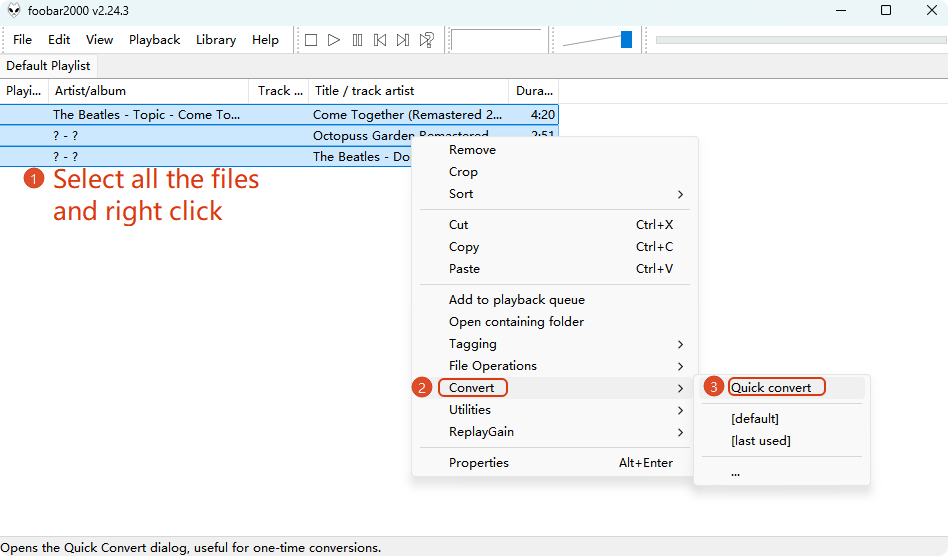The image size is (948, 556).
Task: Click Add to playback queue
Action: pos(516,300)
